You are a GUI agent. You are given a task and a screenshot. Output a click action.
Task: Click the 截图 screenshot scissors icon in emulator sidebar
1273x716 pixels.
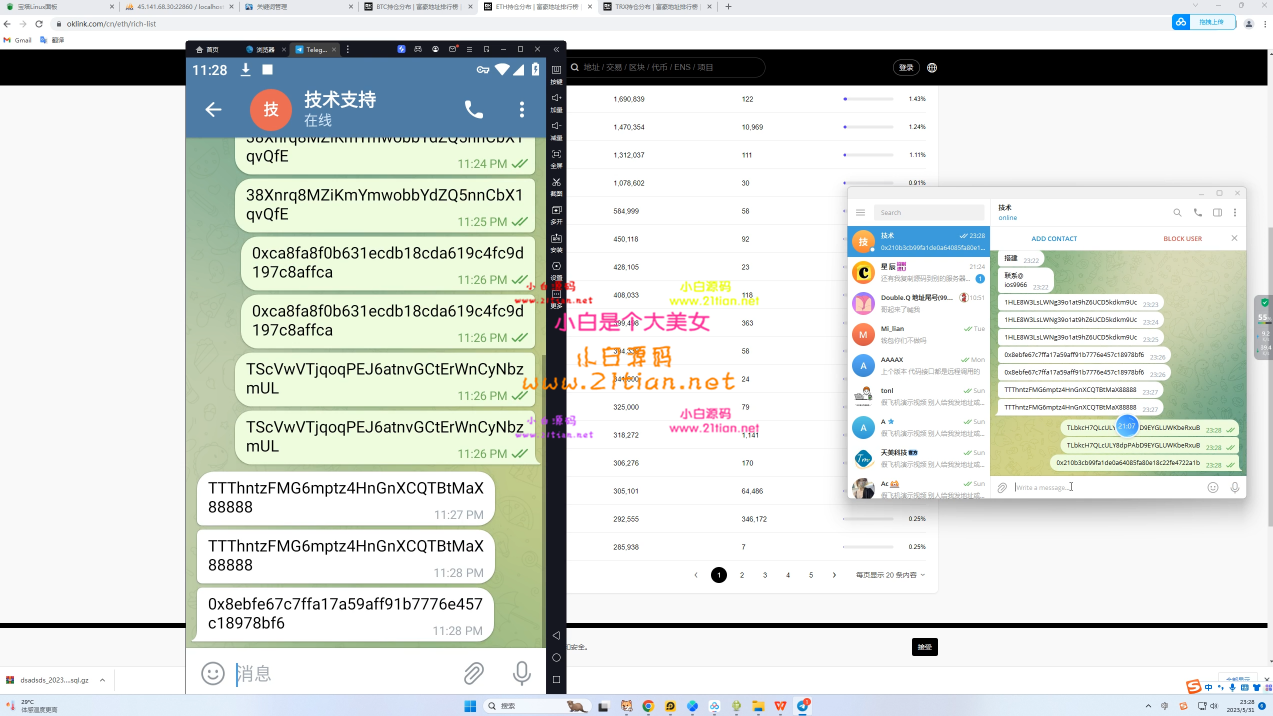(x=556, y=183)
